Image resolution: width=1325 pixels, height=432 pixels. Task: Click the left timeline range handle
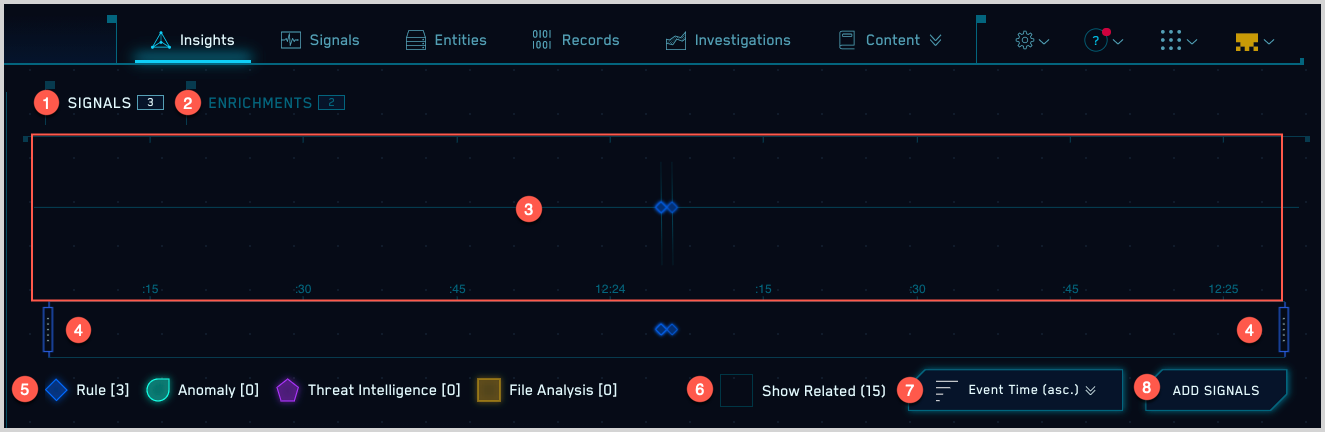click(48, 329)
